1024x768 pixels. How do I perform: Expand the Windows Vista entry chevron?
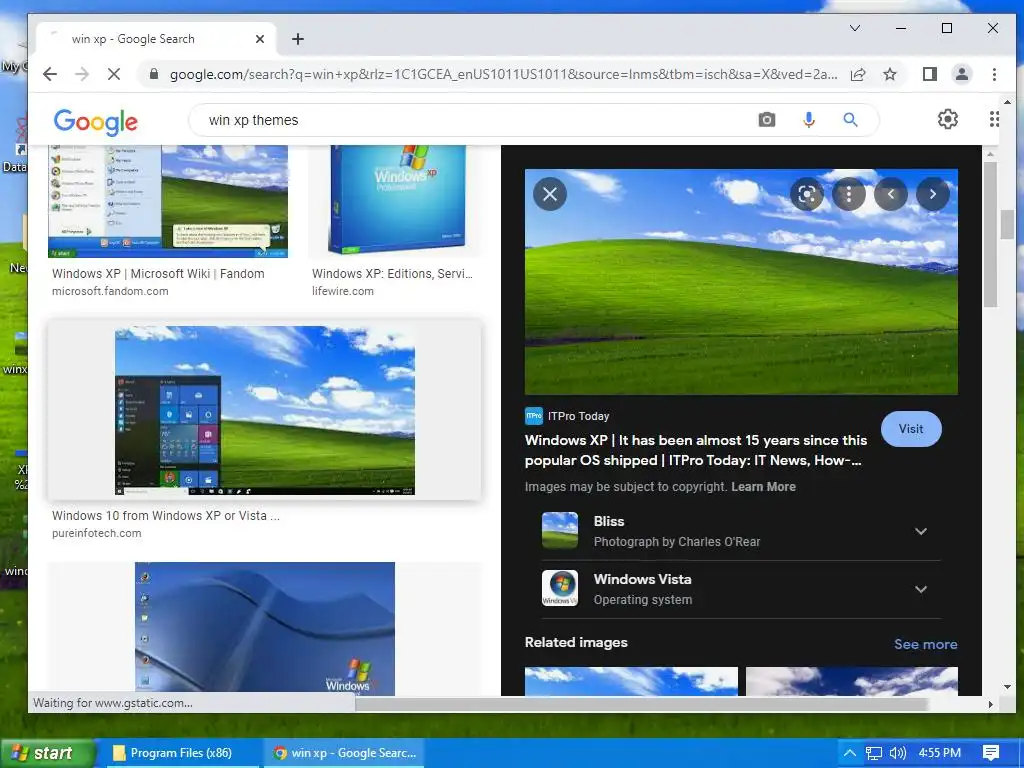point(921,589)
